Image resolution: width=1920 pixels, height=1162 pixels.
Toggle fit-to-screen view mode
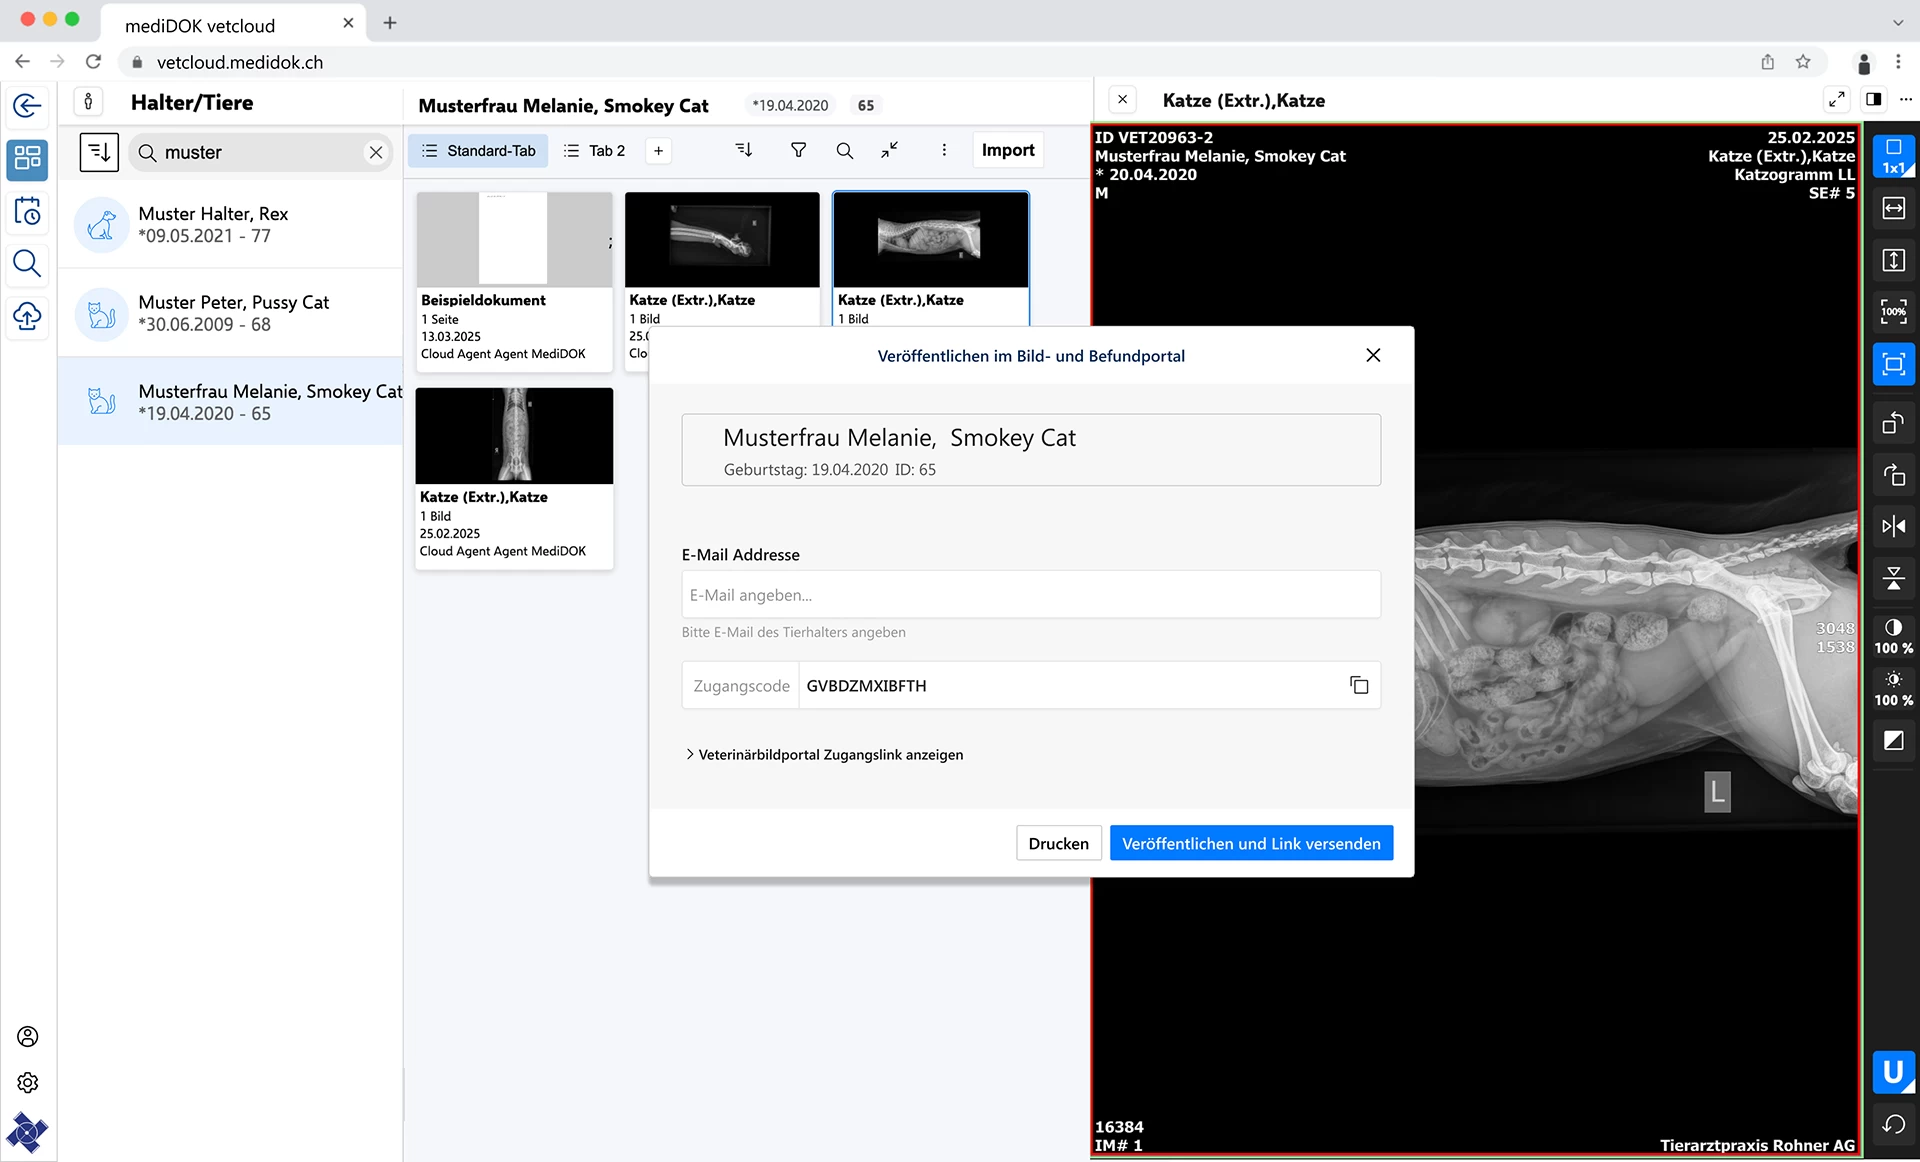1894,364
